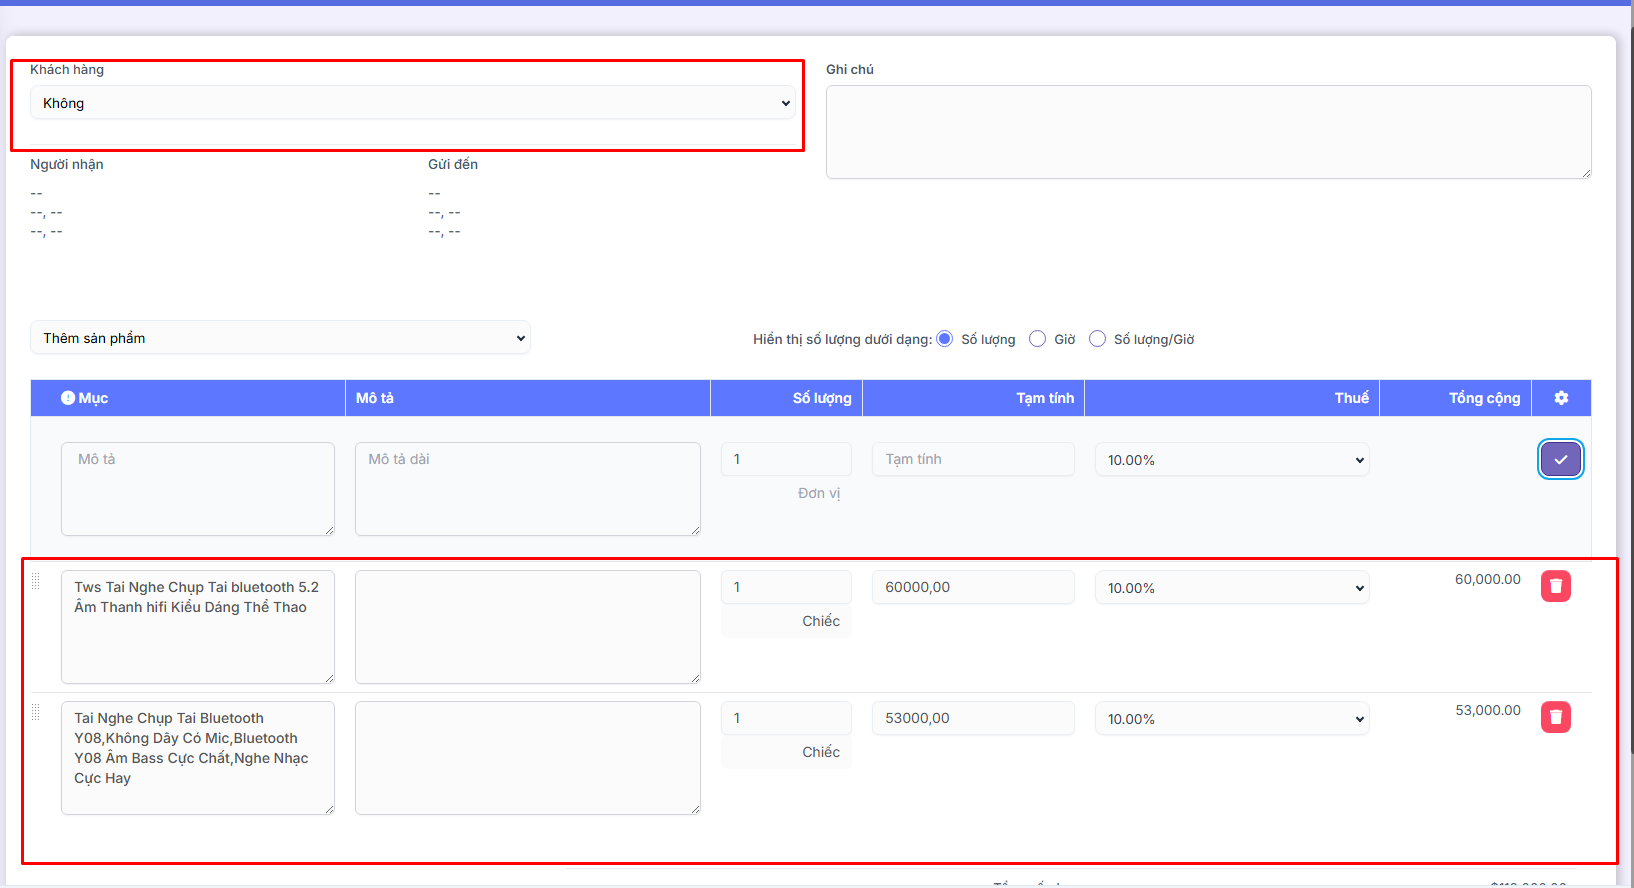Open tax dropdown in the new item row
The height and width of the screenshot is (888, 1634).
click(x=1231, y=460)
